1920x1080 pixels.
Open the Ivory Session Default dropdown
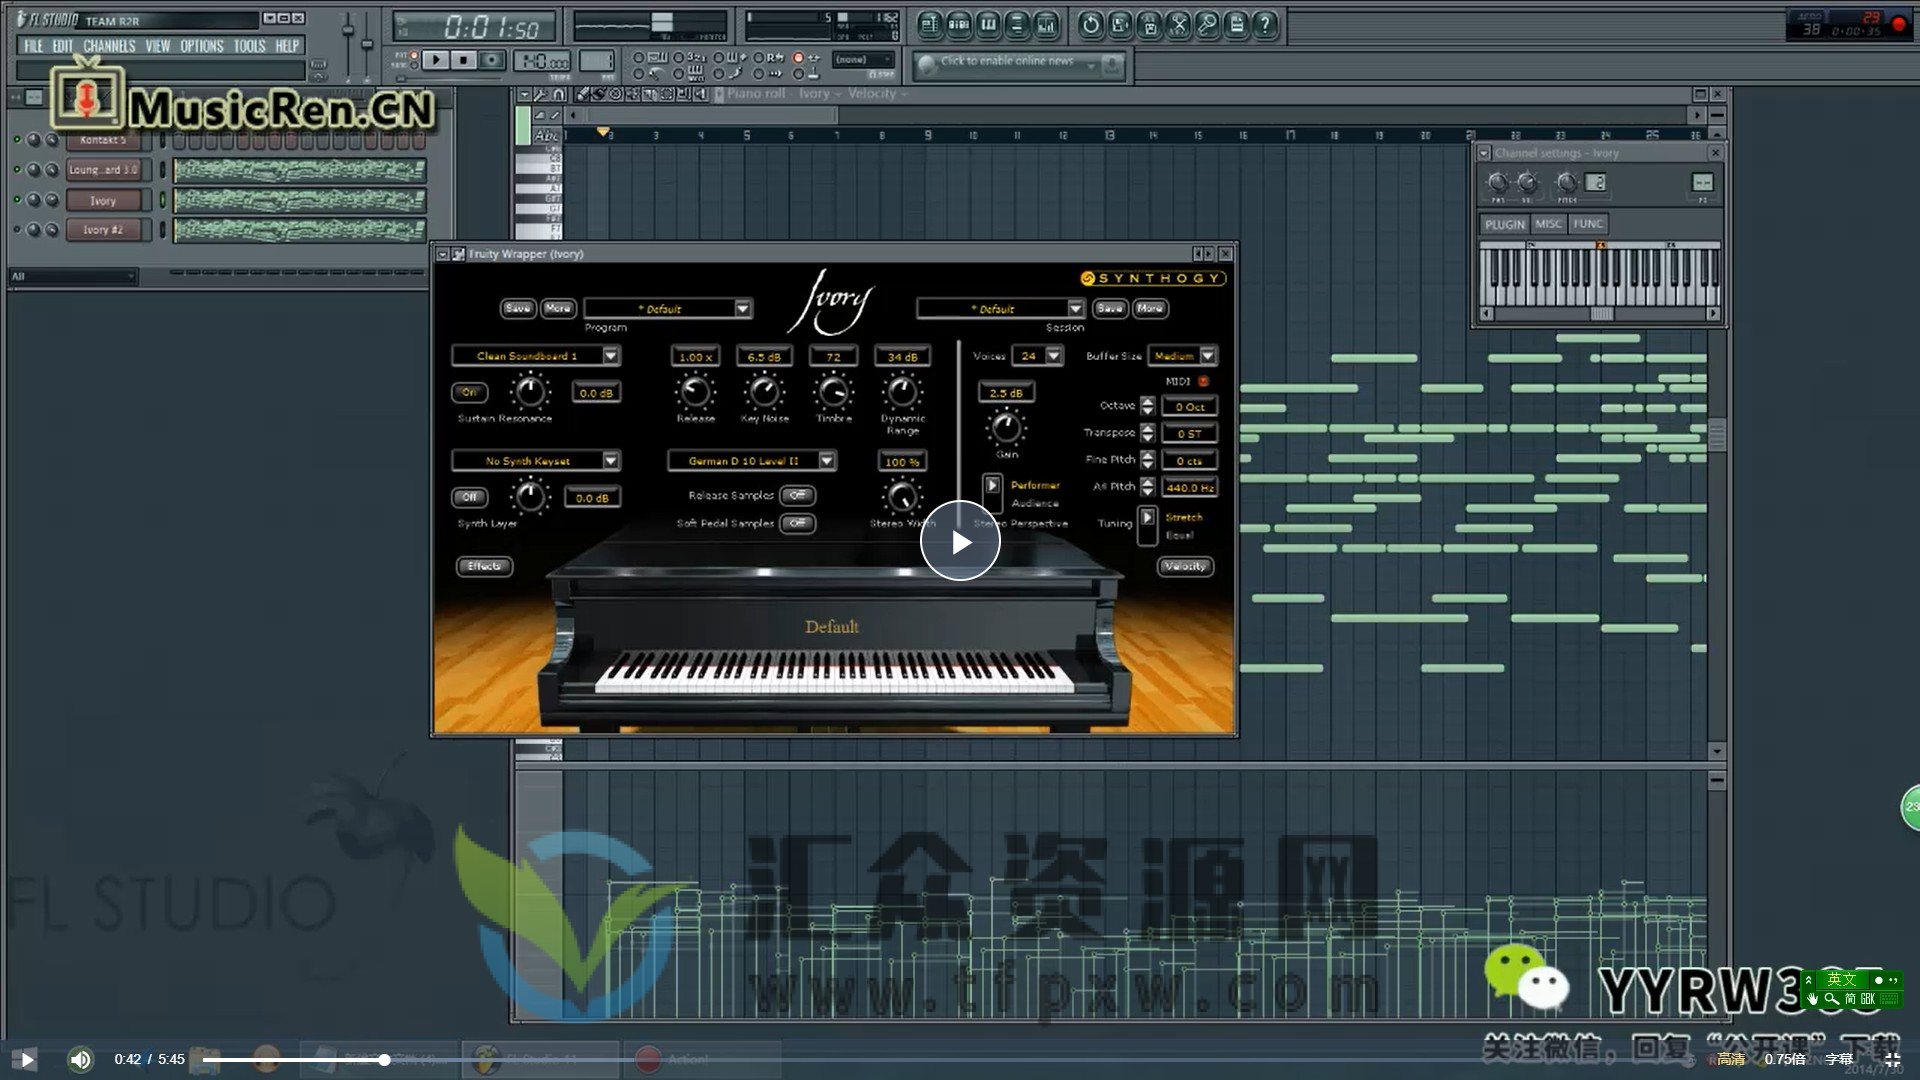[x=1000, y=309]
